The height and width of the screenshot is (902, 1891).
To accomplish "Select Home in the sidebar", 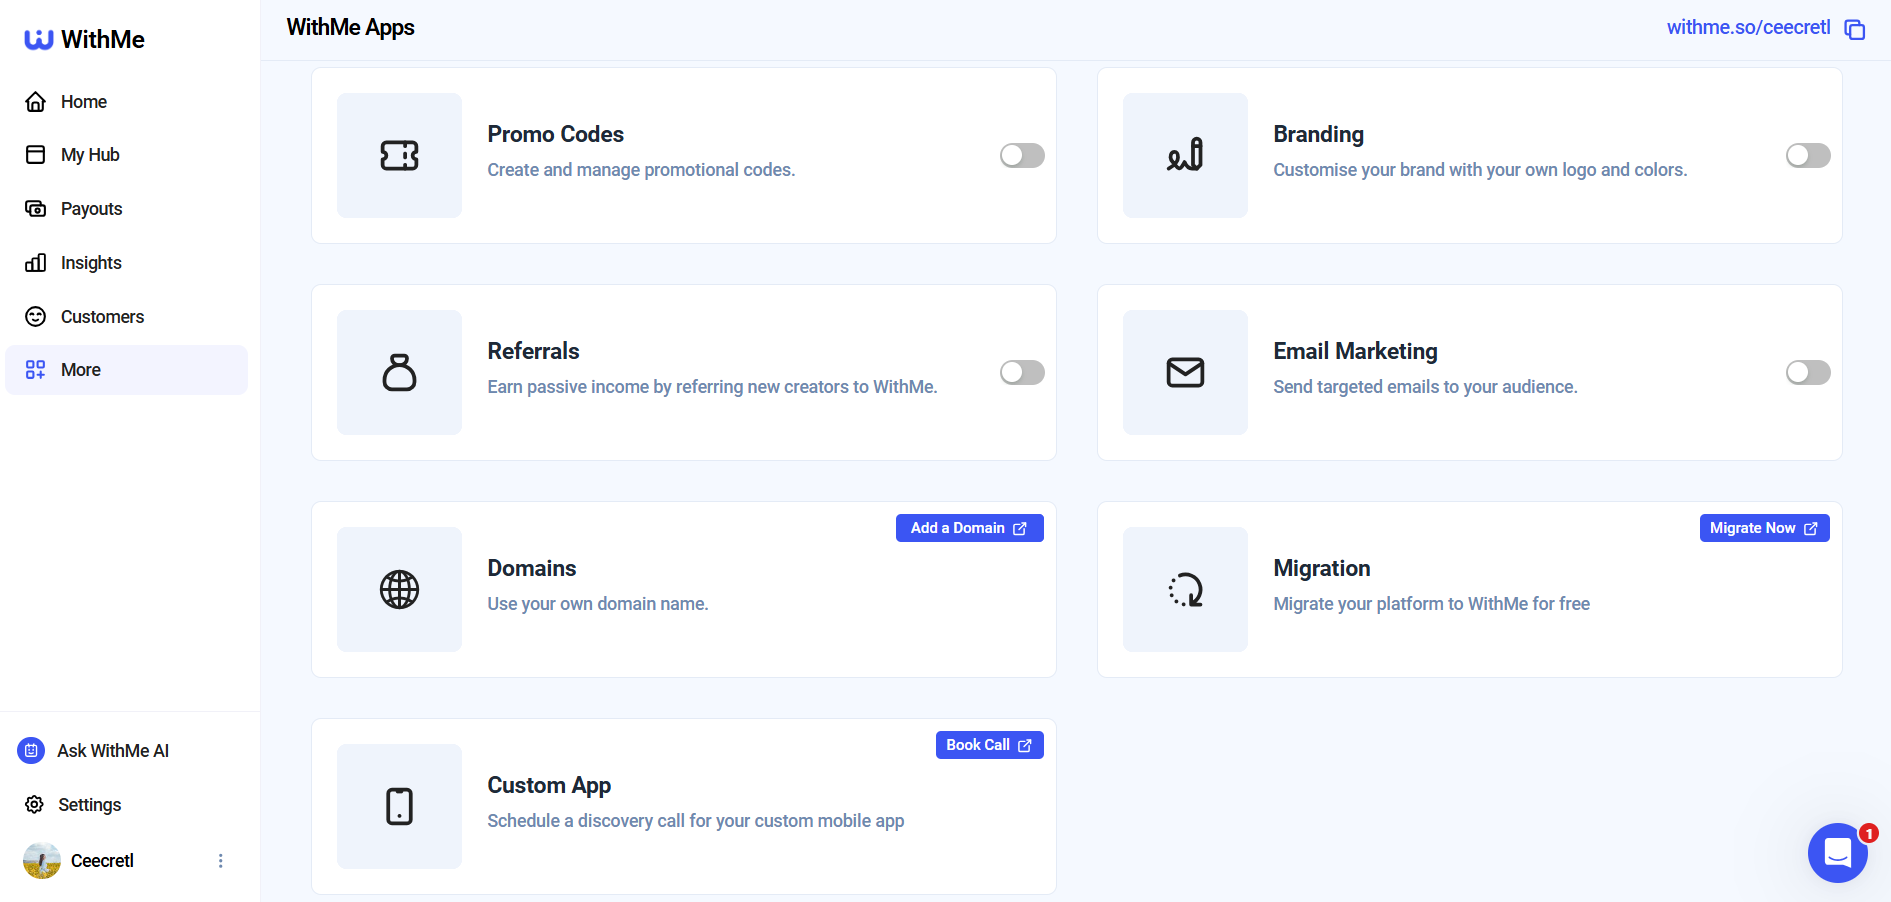I will click(84, 101).
